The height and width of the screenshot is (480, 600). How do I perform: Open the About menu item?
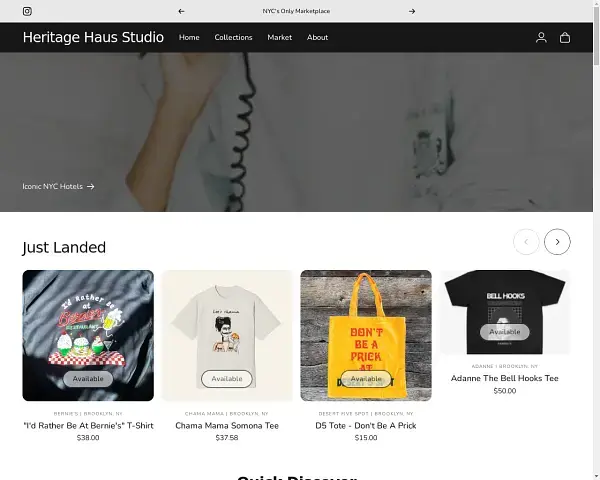pyautogui.click(x=317, y=37)
